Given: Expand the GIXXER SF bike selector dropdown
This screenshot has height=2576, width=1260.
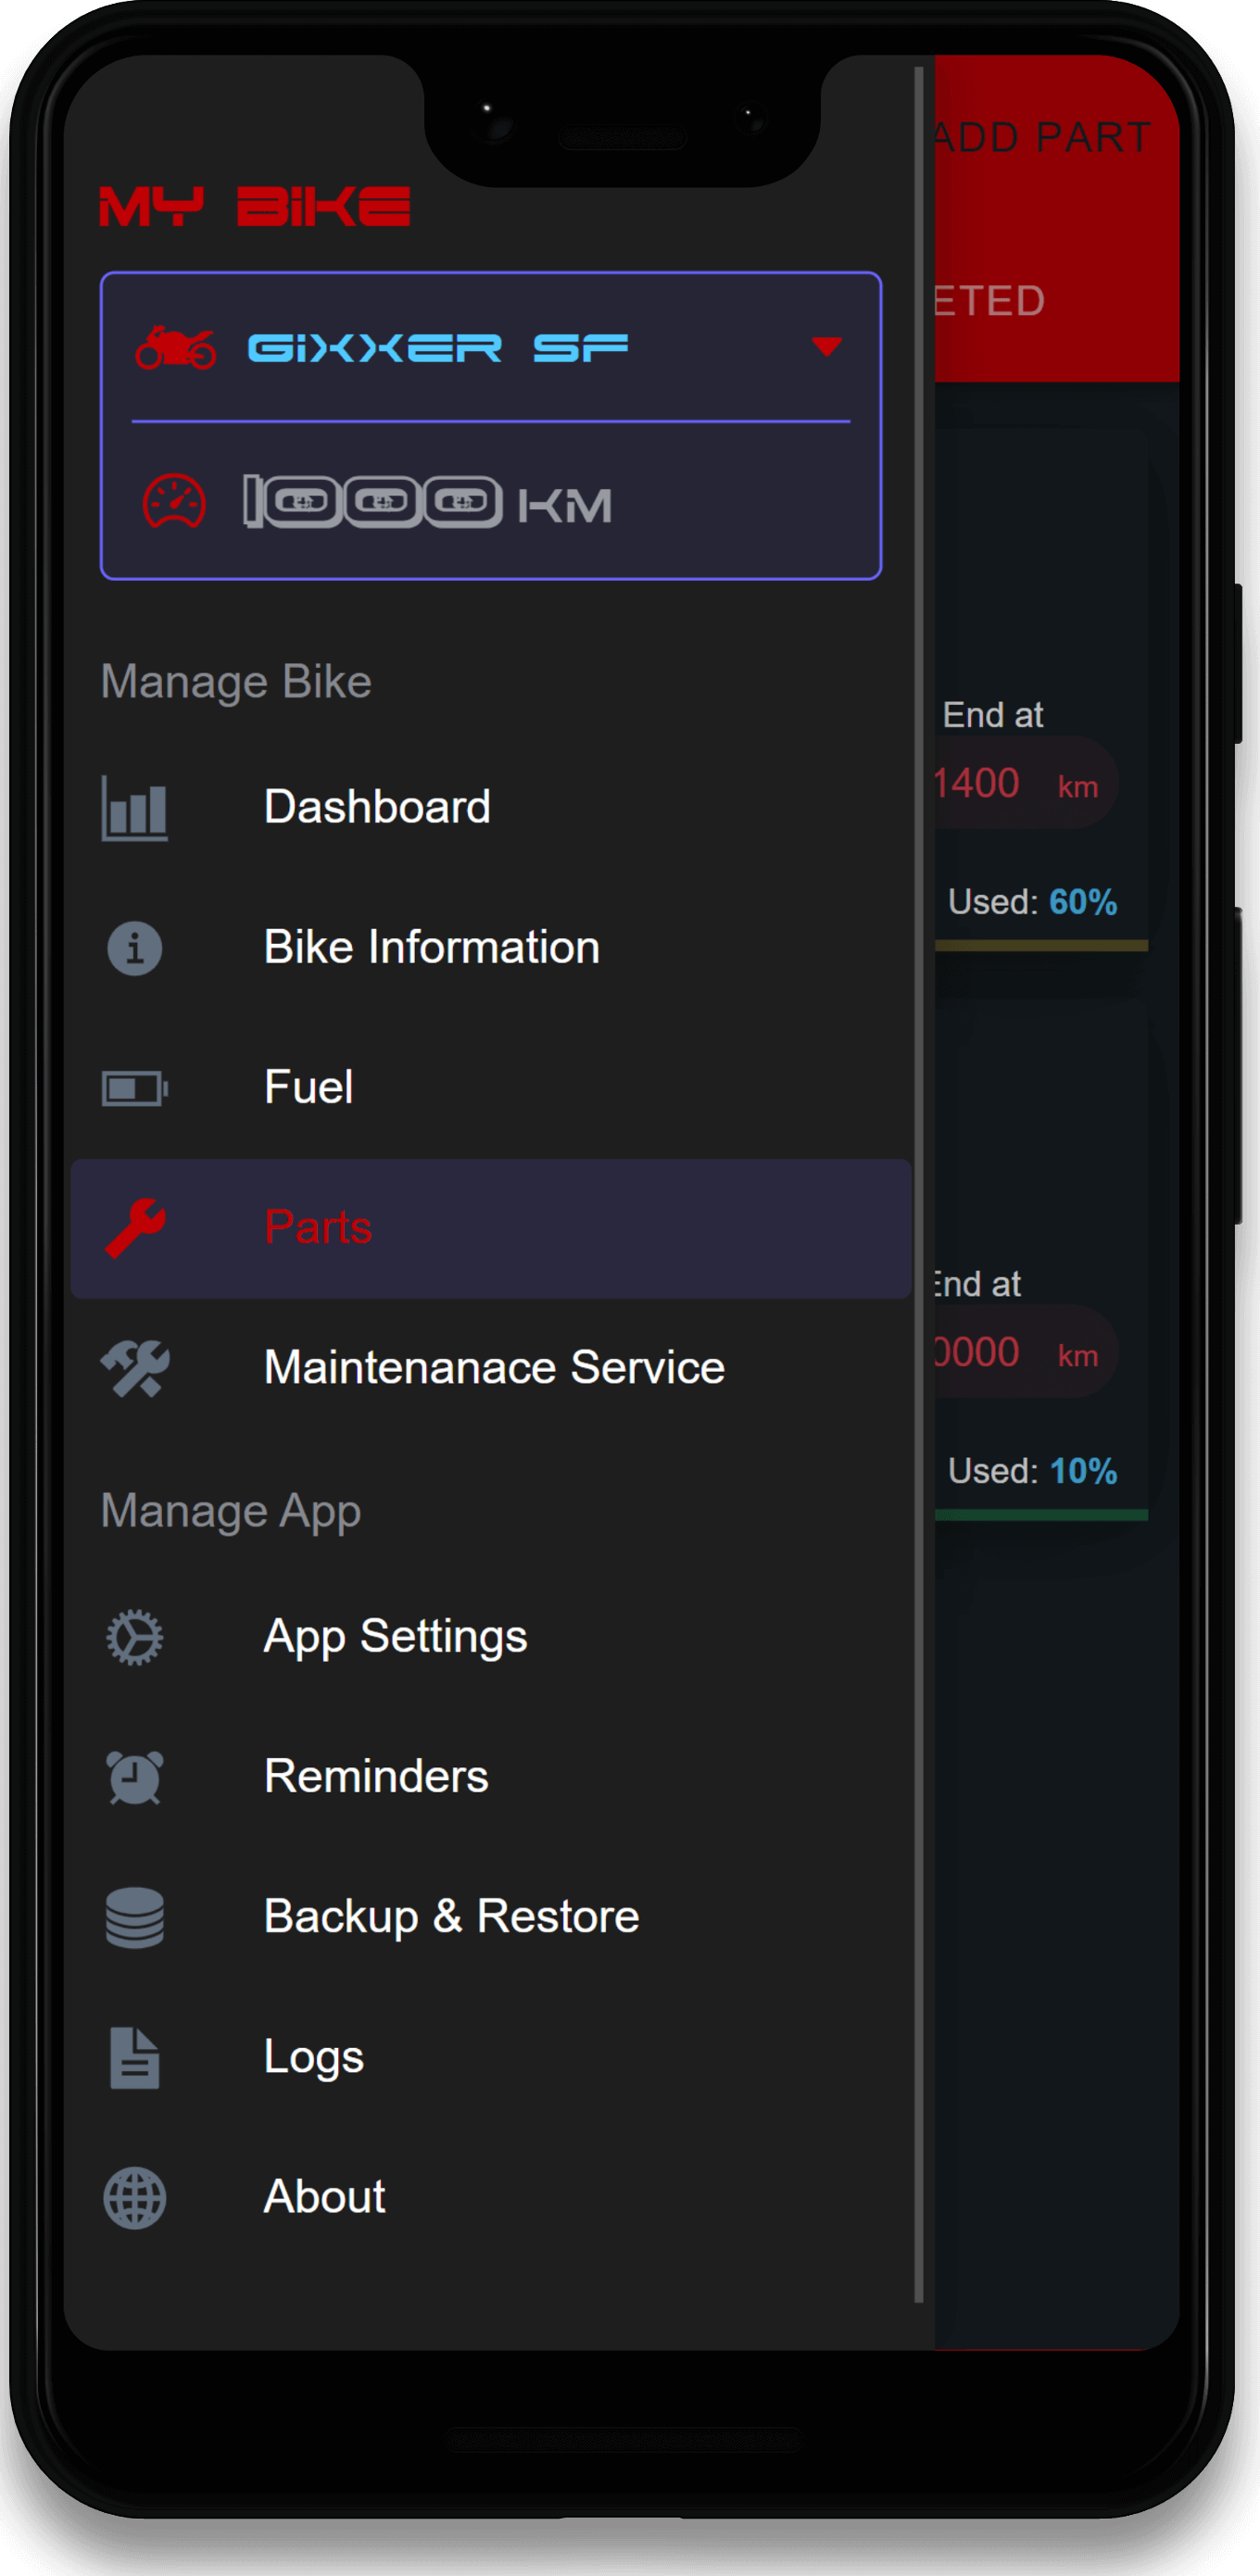Looking at the screenshot, I should [826, 347].
